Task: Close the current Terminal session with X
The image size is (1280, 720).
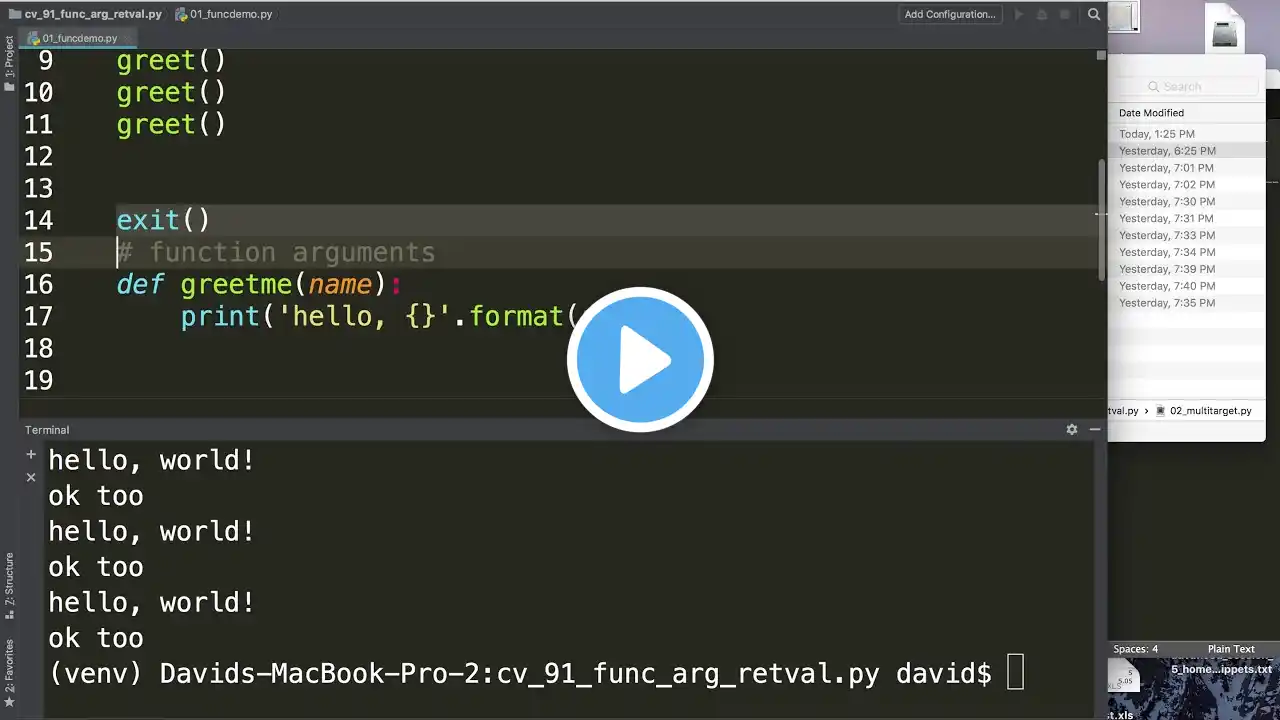Action: tap(31, 477)
